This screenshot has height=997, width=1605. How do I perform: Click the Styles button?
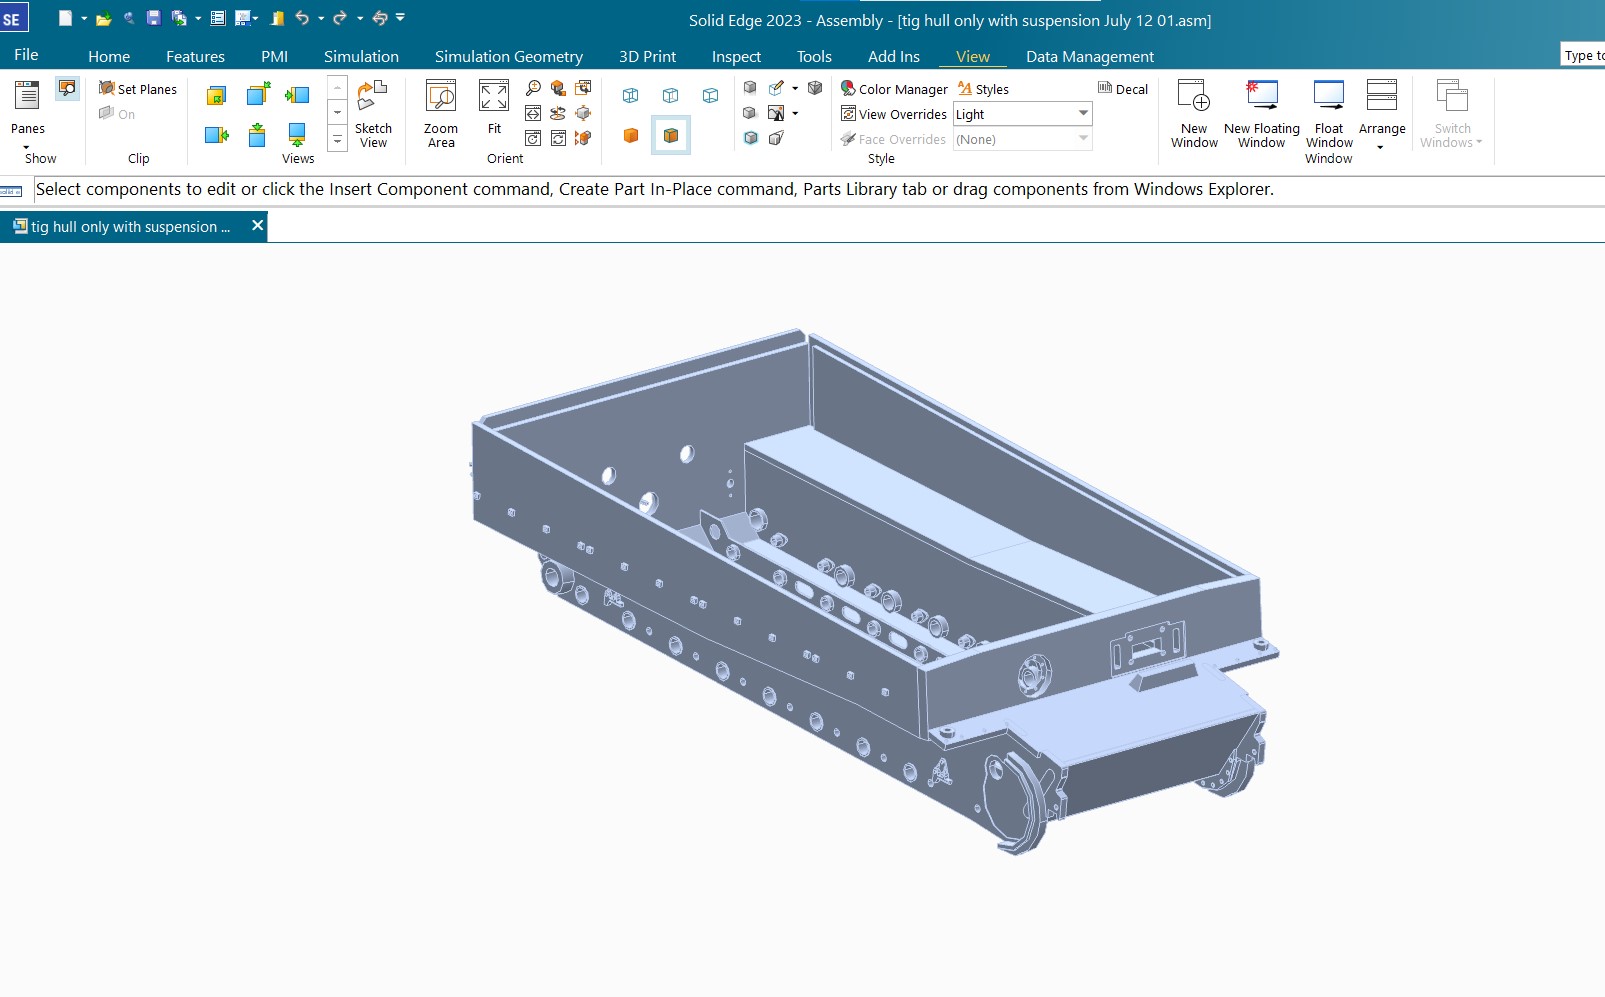pyautogui.click(x=983, y=89)
